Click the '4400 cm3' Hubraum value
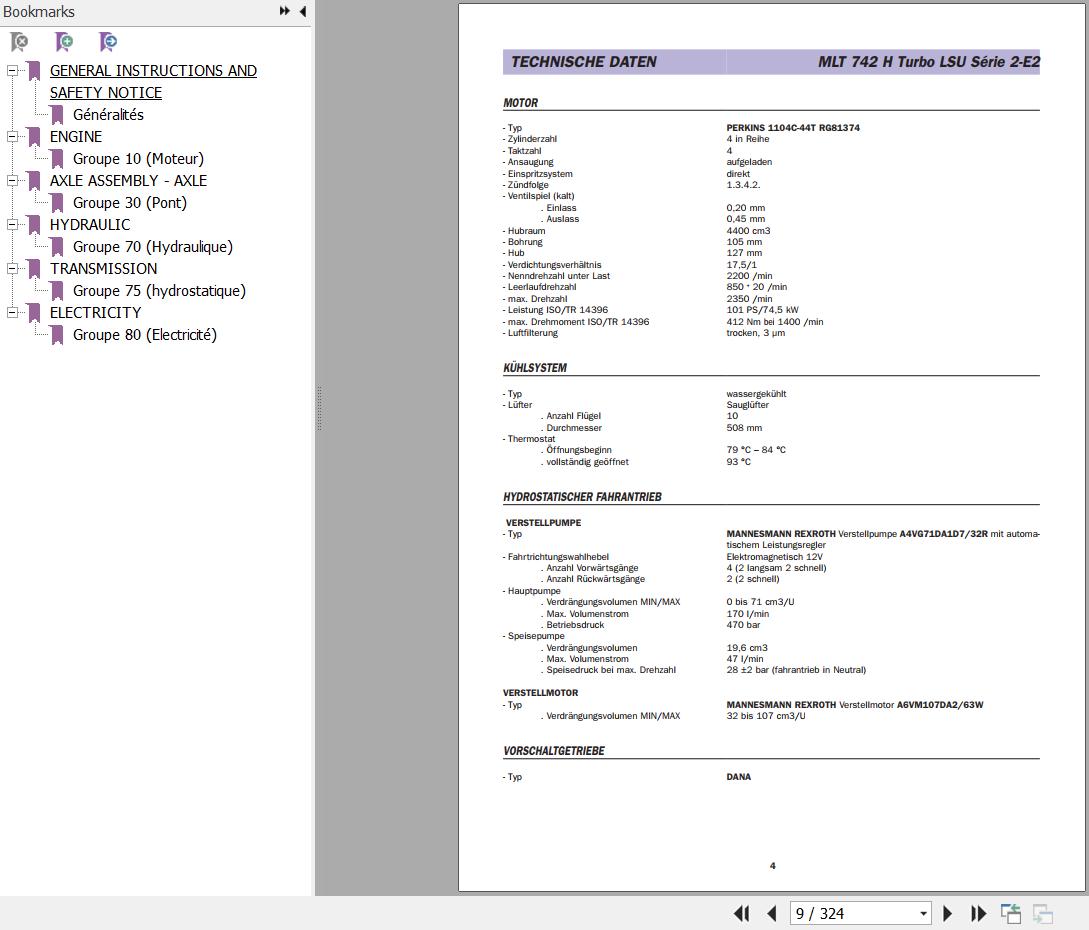The image size is (1089, 930). [x=748, y=231]
